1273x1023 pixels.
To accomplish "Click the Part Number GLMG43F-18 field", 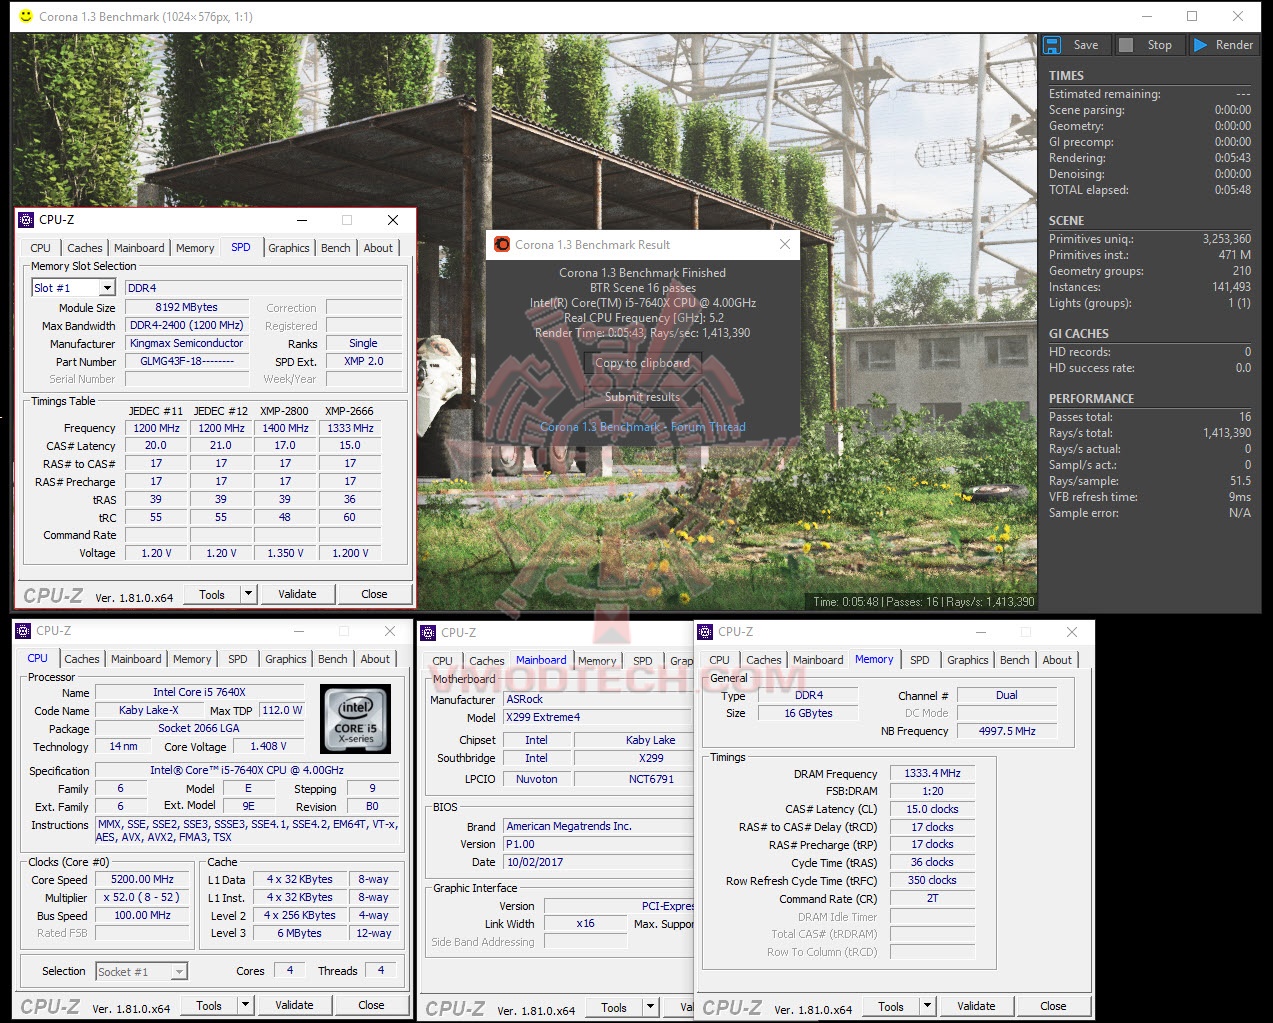I will click(x=187, y=362).
